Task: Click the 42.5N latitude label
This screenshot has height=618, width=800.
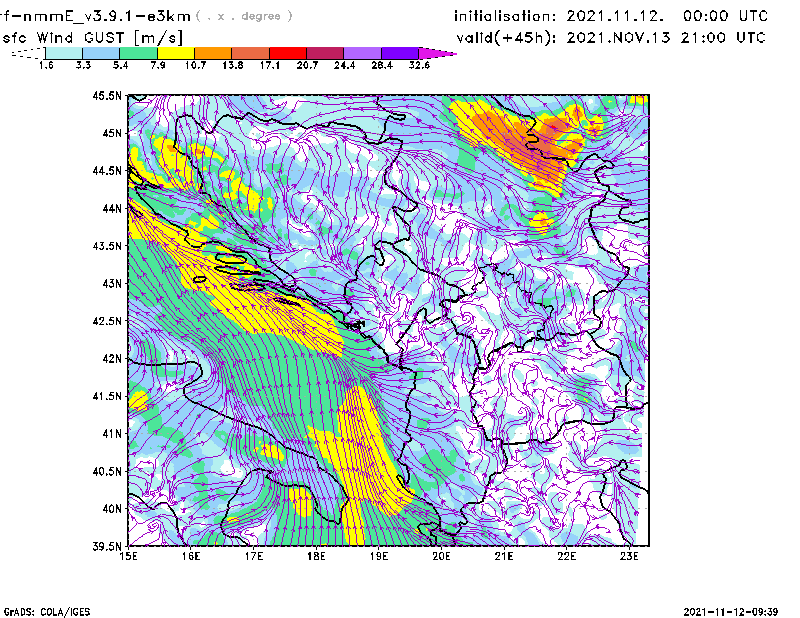Action: coord(107,321)
